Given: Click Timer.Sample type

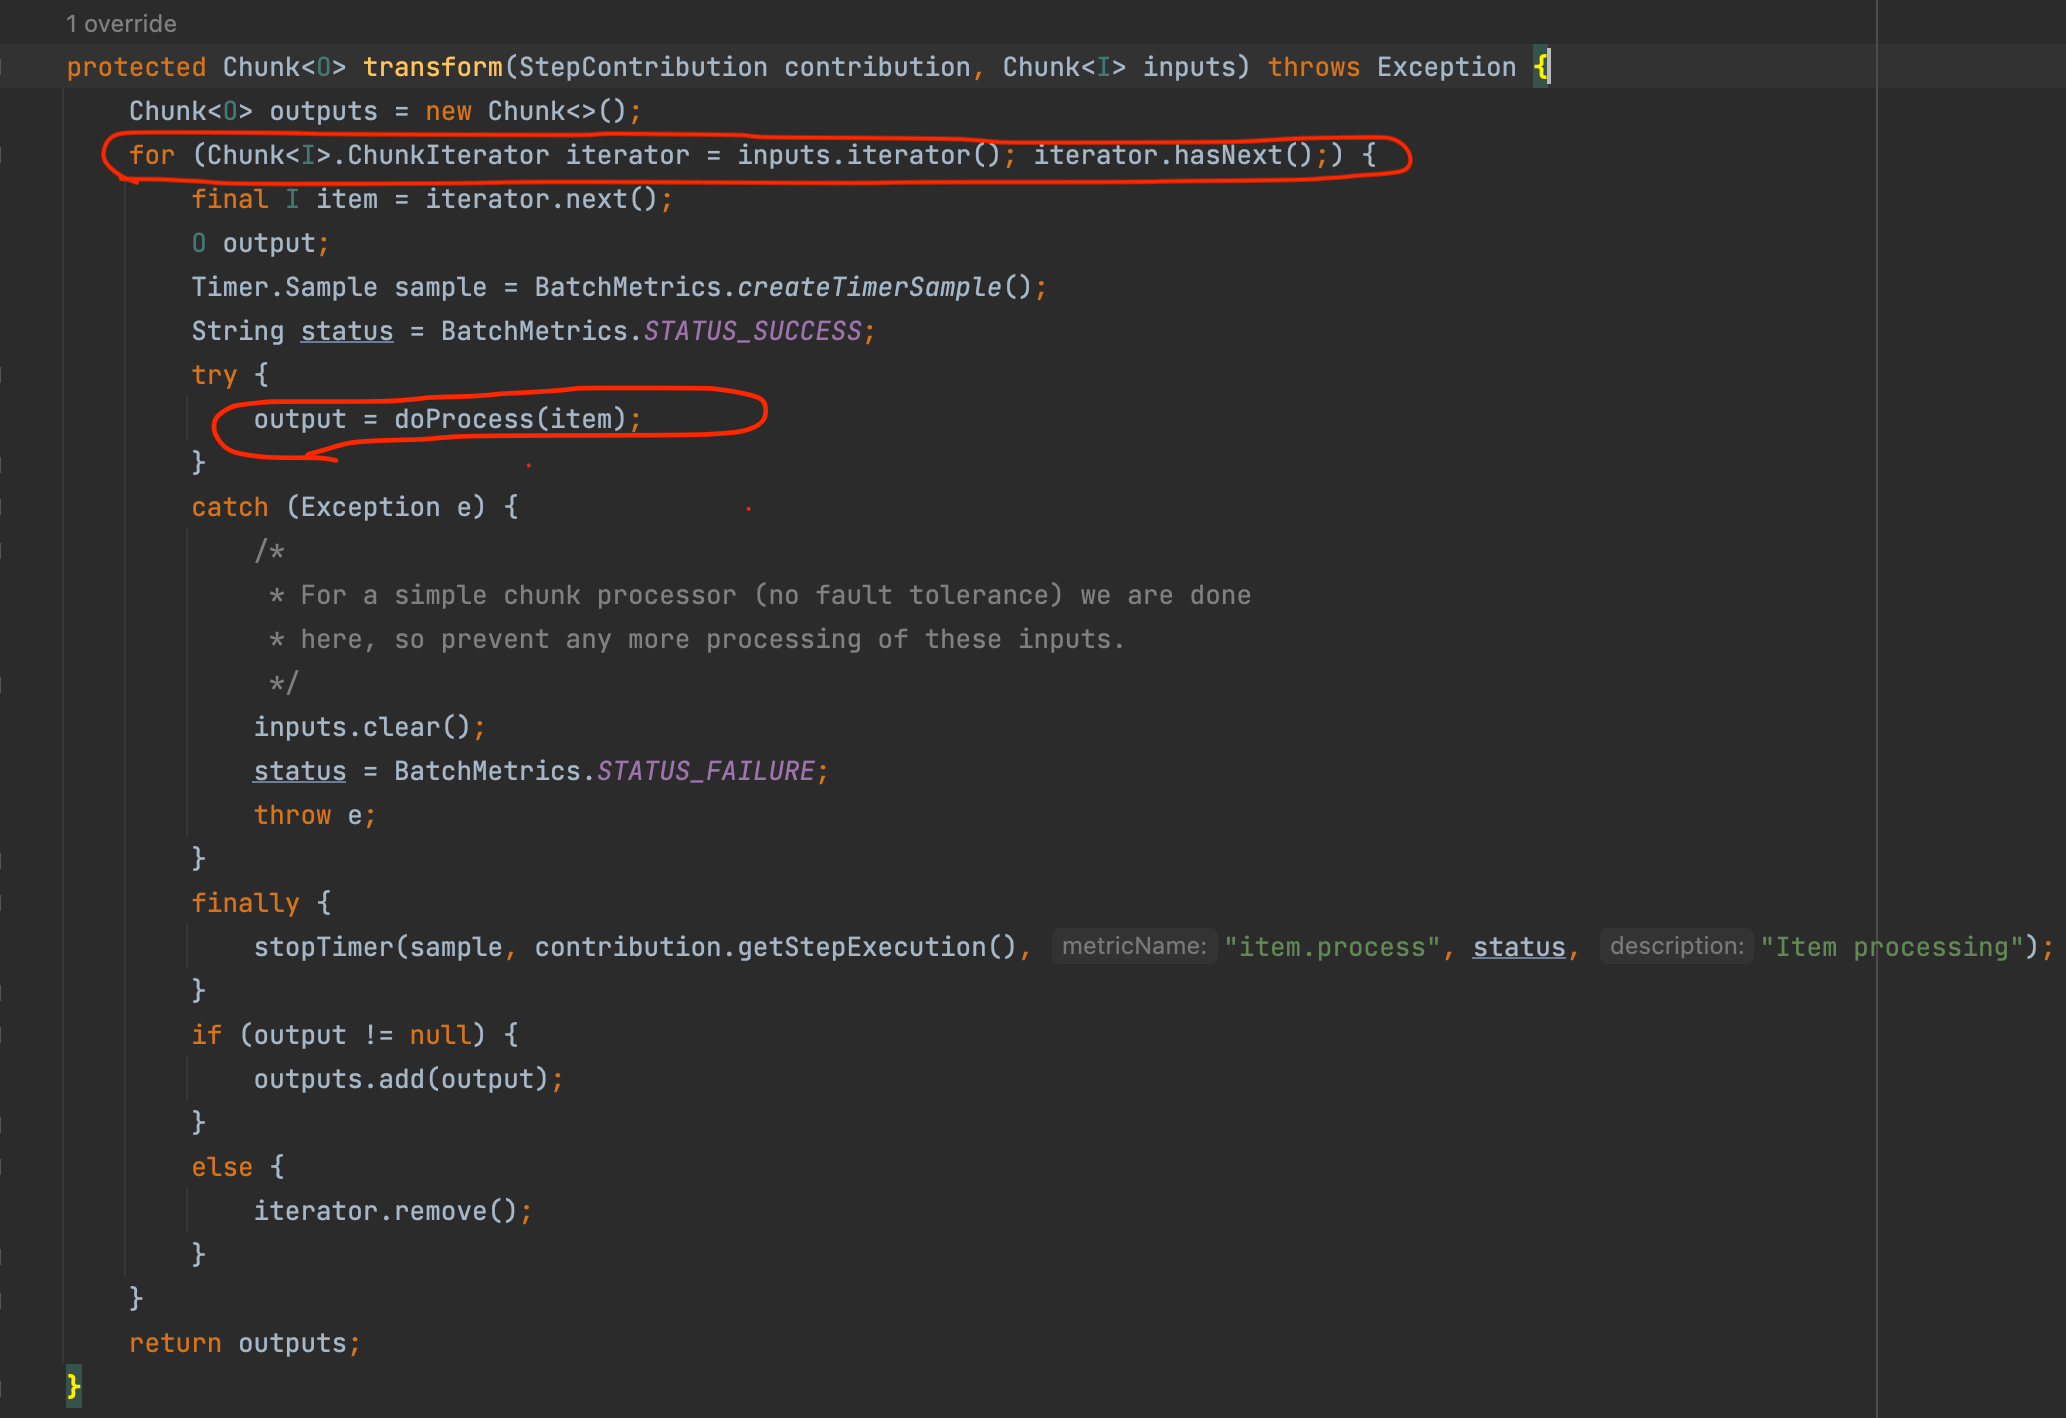Looking at the screenshot, I should [x=284, y=287].
